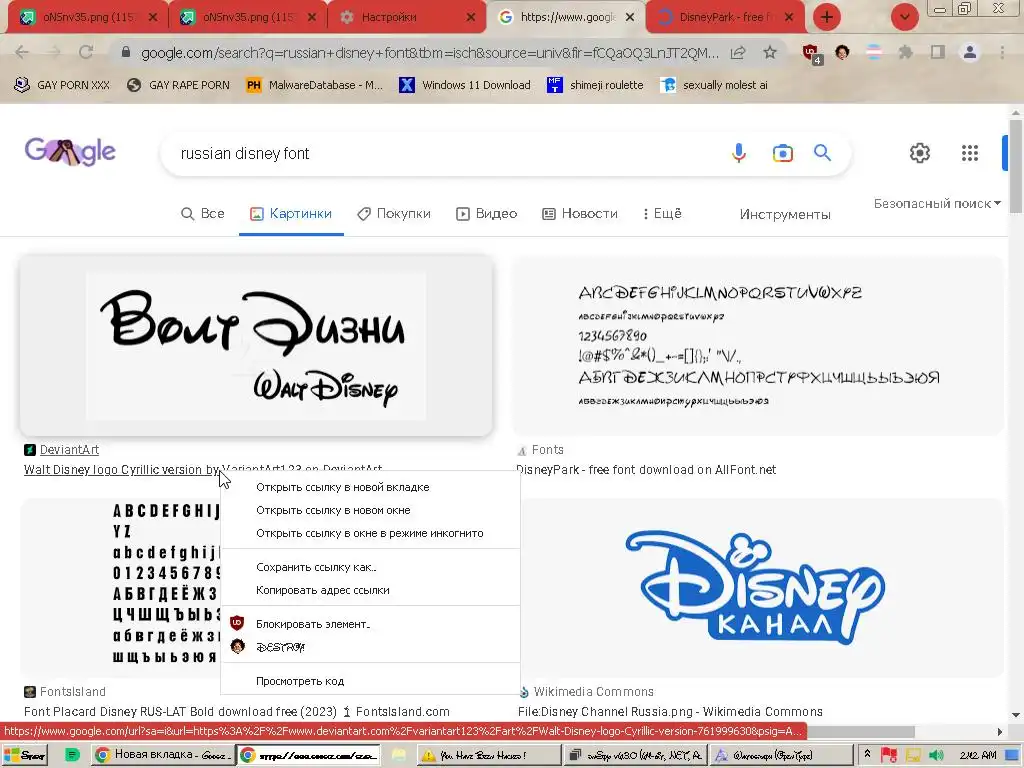This screenshot has height=768, width=1024.
Task: Switch to the 'Все' search tab
Action: 202,214
